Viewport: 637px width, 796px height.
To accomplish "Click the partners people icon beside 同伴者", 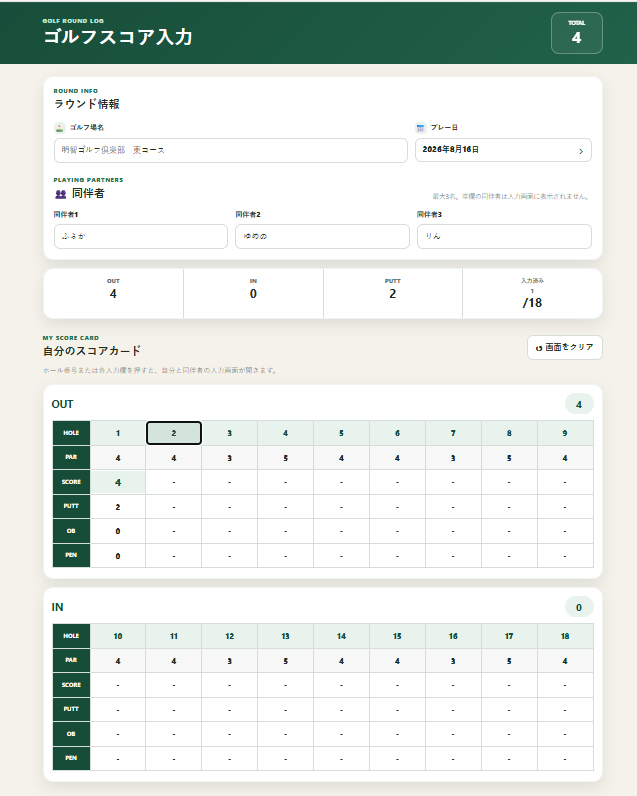I will pos(60,194).
